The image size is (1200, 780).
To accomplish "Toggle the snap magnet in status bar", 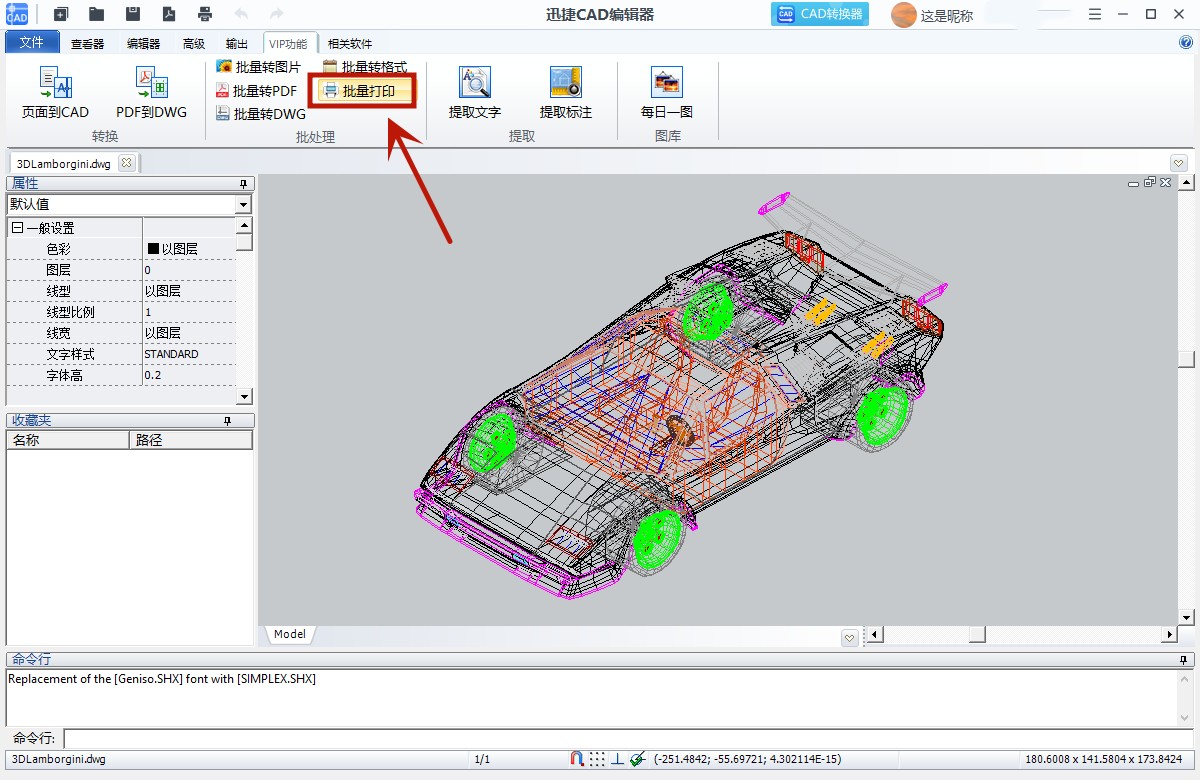I will 577,759.
